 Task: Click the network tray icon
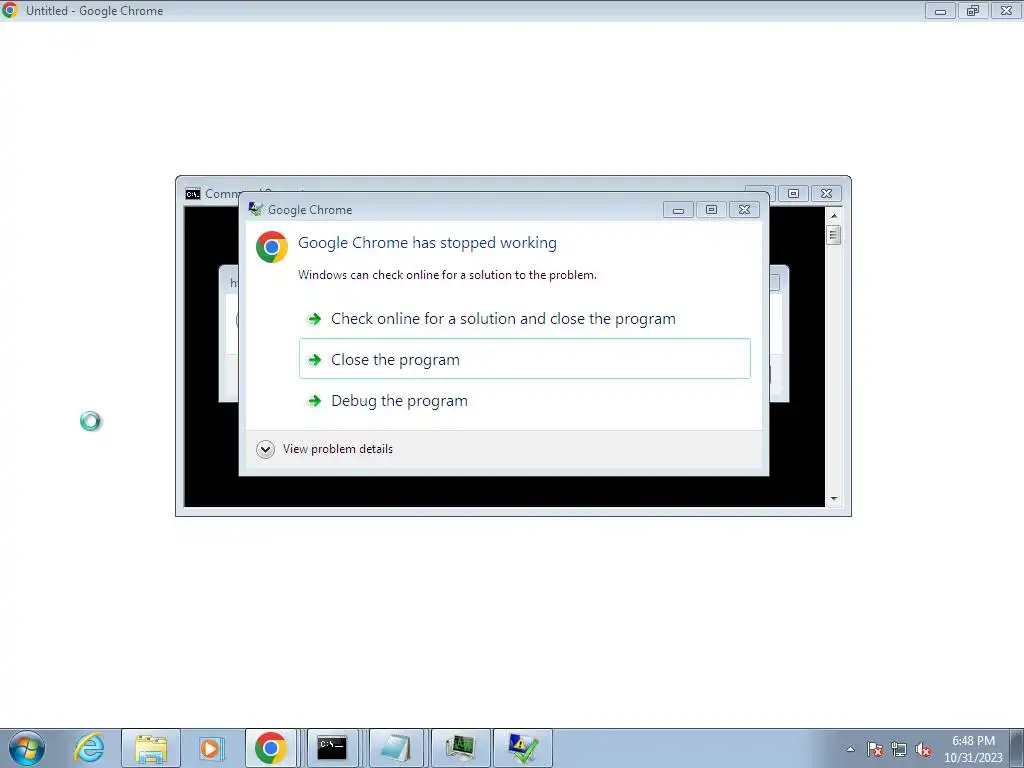[x=899, y=750]
